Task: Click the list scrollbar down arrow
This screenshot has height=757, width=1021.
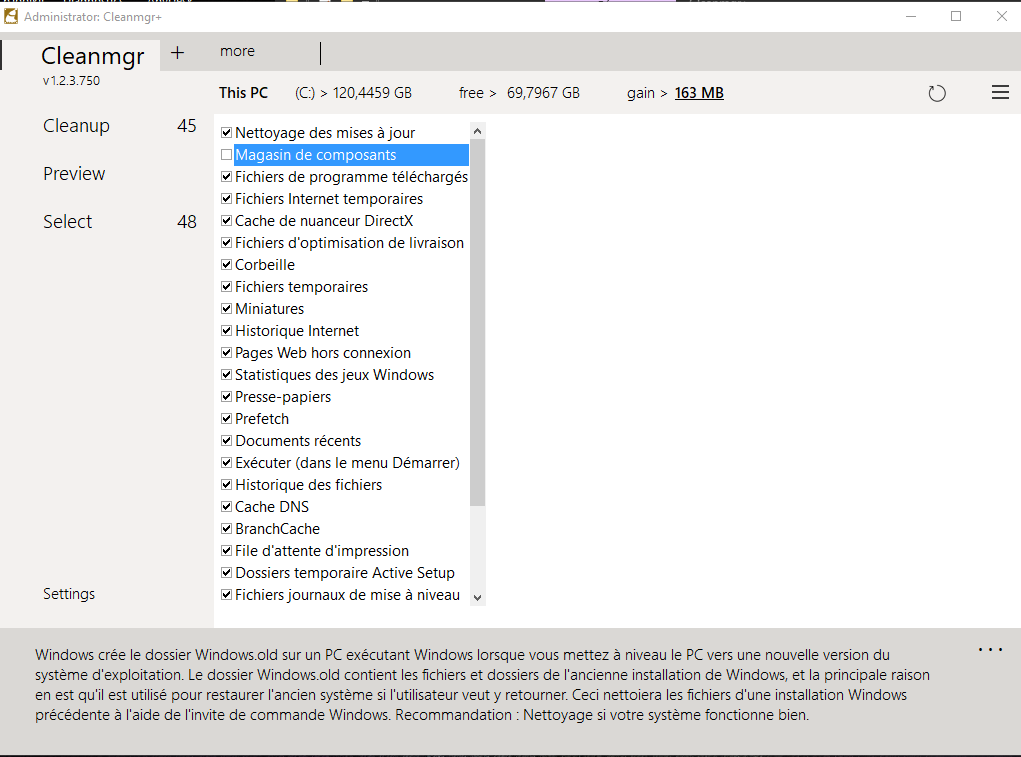Action: 477,598
